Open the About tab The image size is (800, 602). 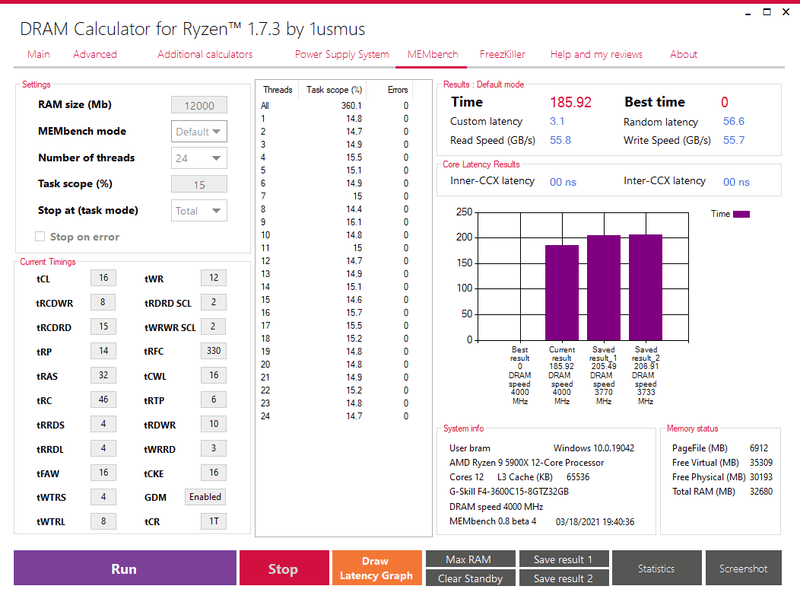pyautogui.click(x=683, y=54)
